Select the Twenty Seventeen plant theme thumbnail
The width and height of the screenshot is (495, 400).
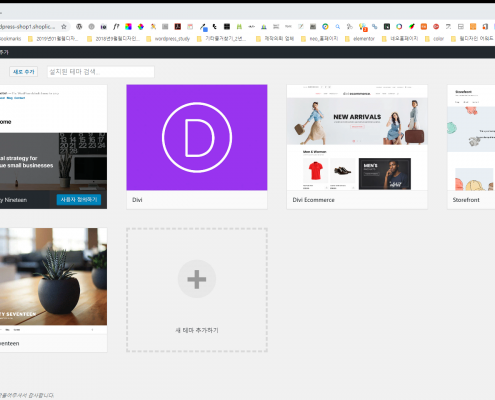[53, 281]
